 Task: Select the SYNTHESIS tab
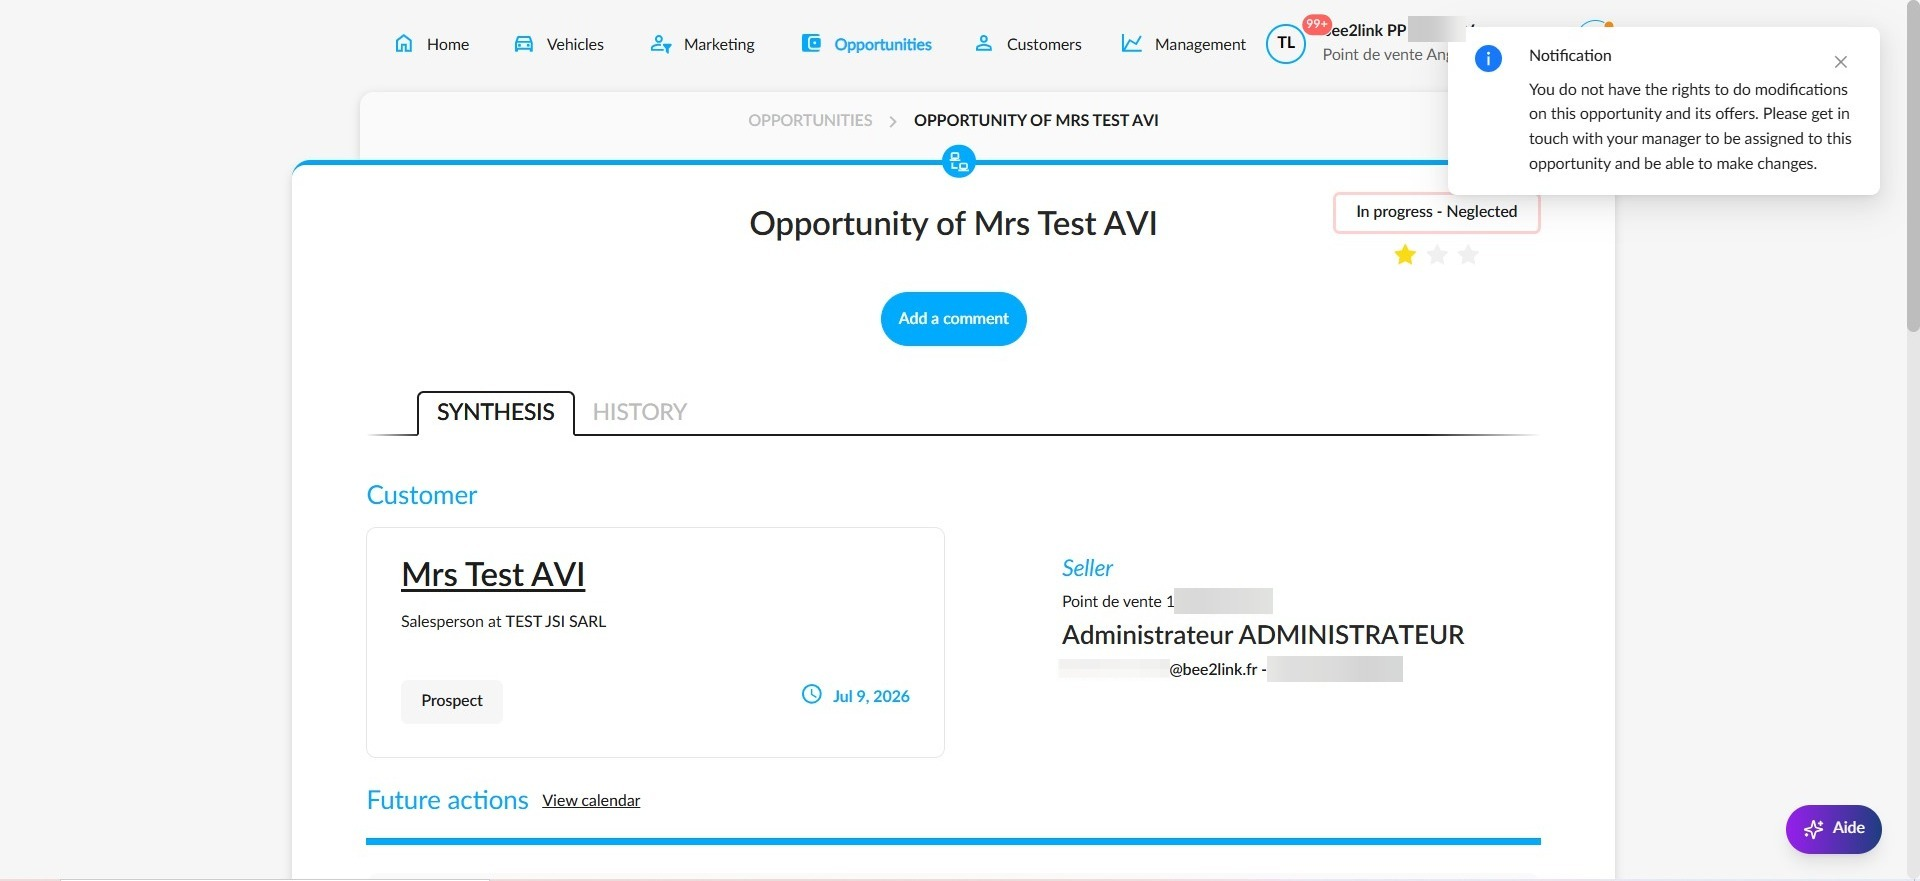[496, 413]
